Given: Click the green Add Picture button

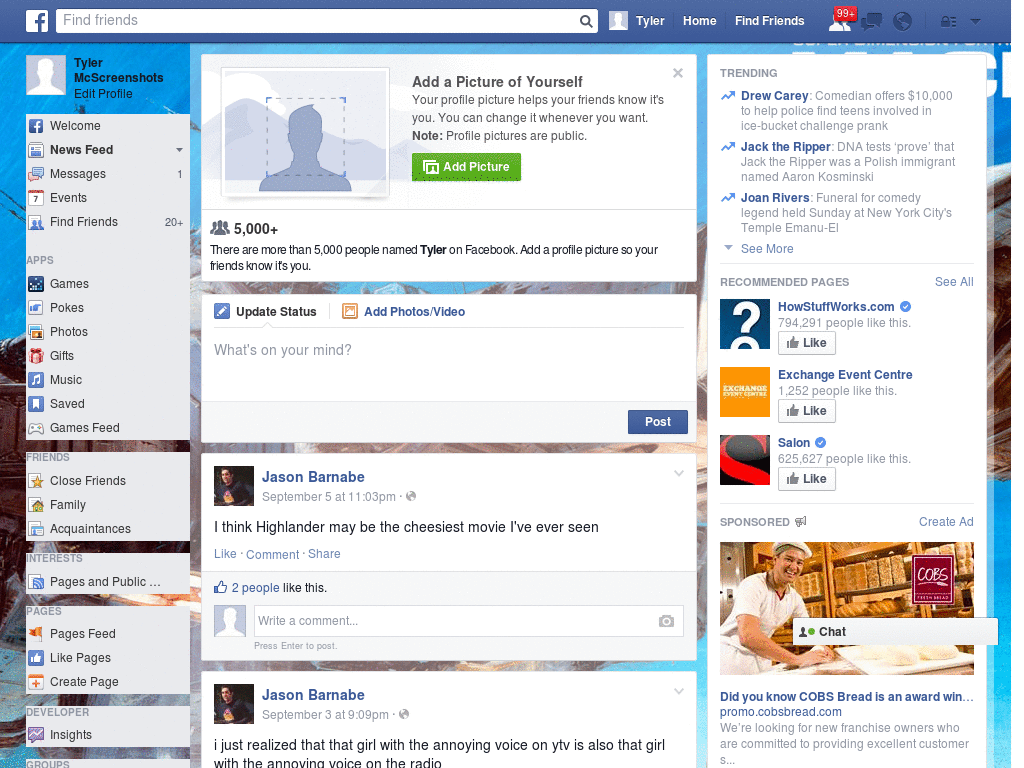Looking at the screenshot, I should click(466, 167).
